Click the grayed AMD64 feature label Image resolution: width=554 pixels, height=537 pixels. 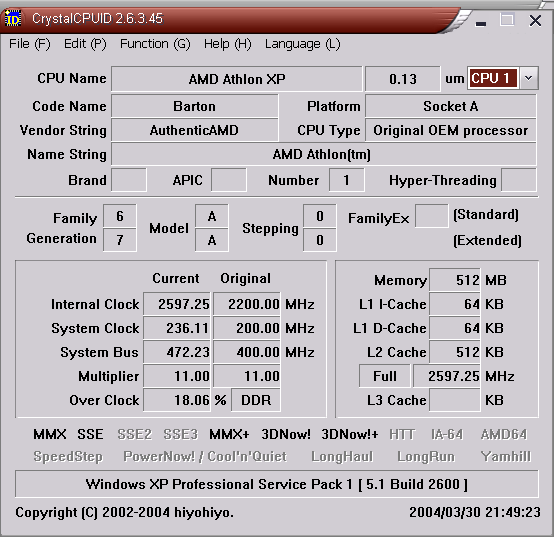click(504, 434)
